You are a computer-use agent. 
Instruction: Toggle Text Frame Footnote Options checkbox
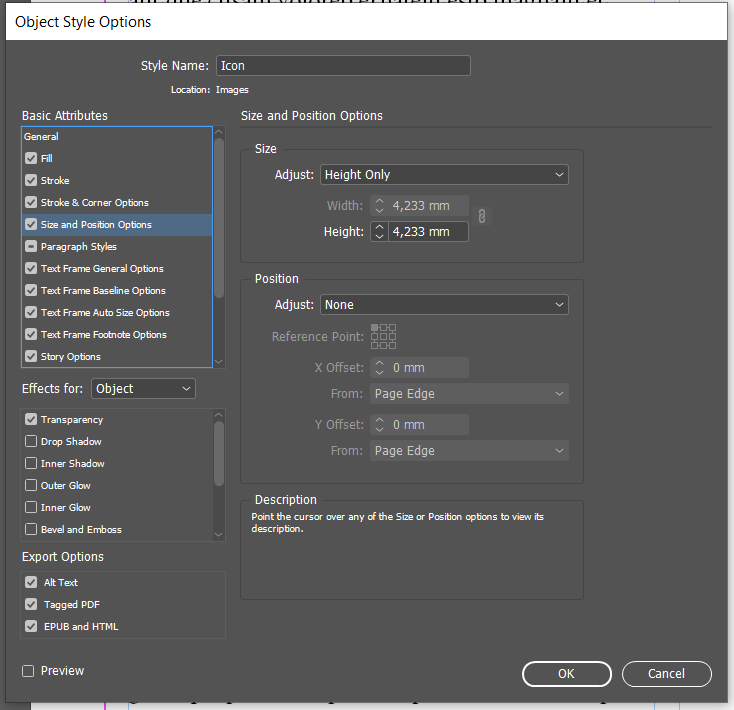[x=31, y=334]
